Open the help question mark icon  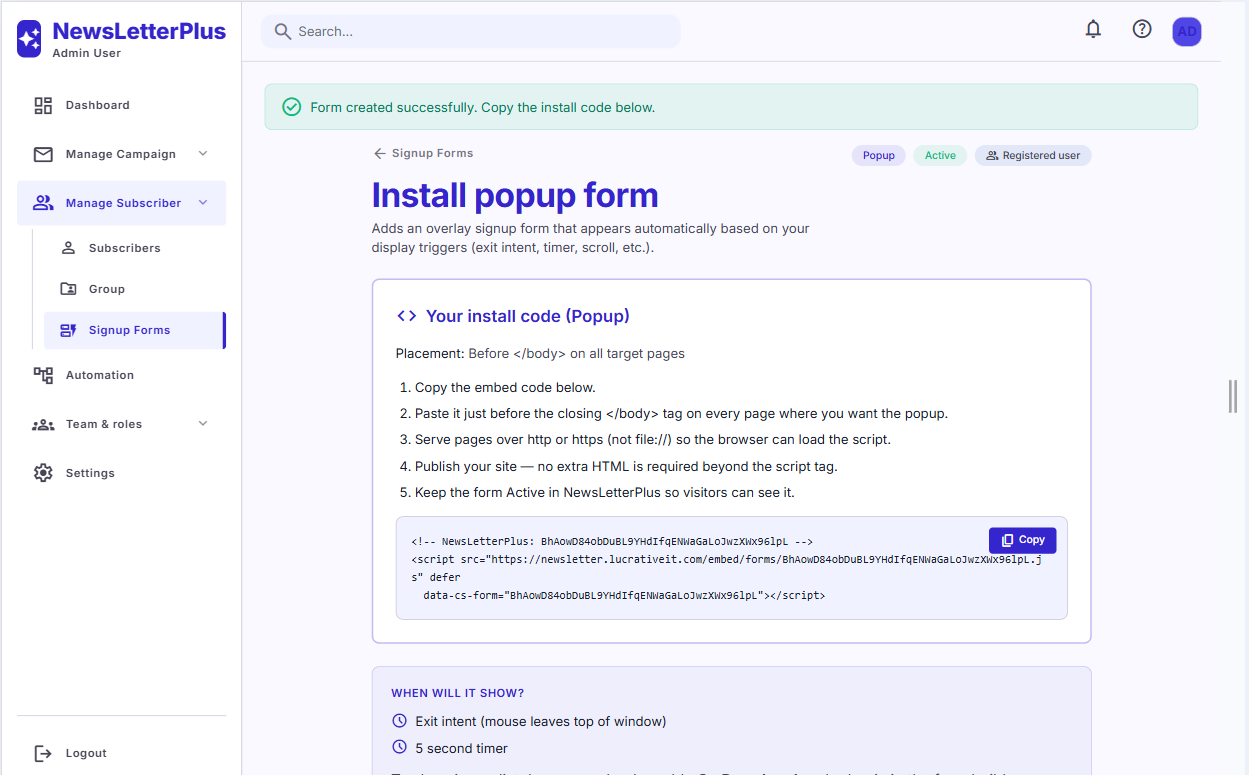pyautogui.click(x=1142, y=30)
